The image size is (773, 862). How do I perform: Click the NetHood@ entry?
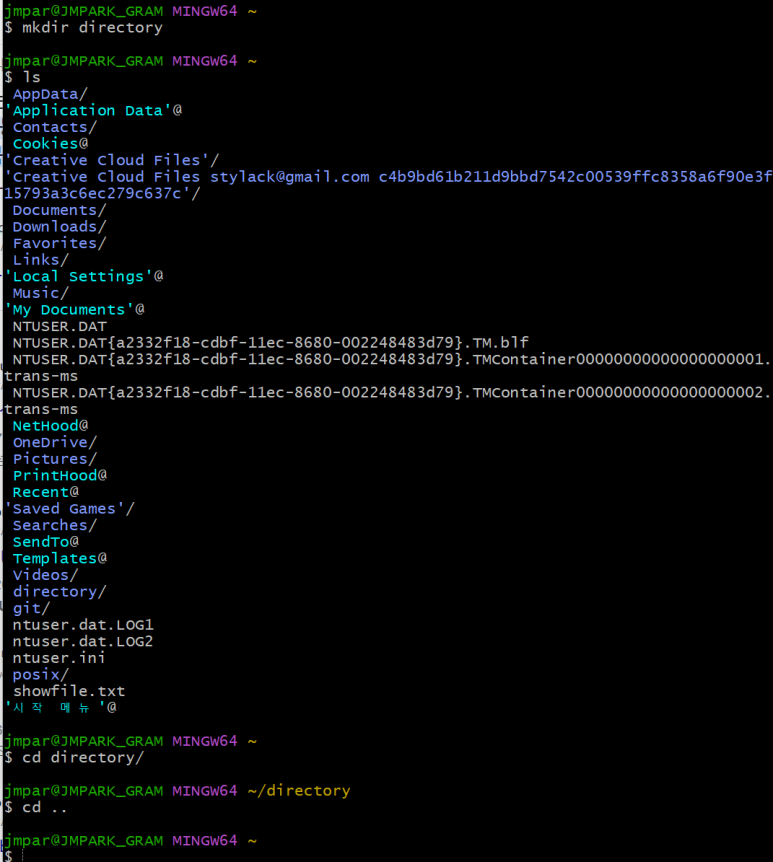click(50, 426)
